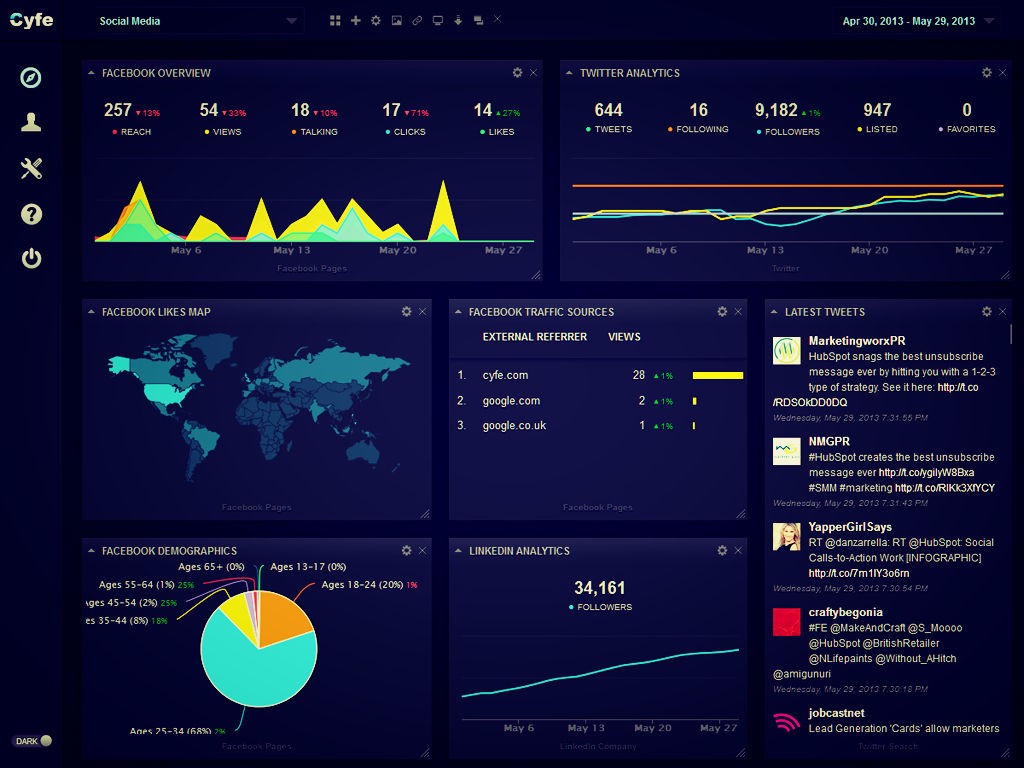The image size is (1024, 768).
Task: Click the VIEWS column header in Traffic Sources
Action: [624, 337]
